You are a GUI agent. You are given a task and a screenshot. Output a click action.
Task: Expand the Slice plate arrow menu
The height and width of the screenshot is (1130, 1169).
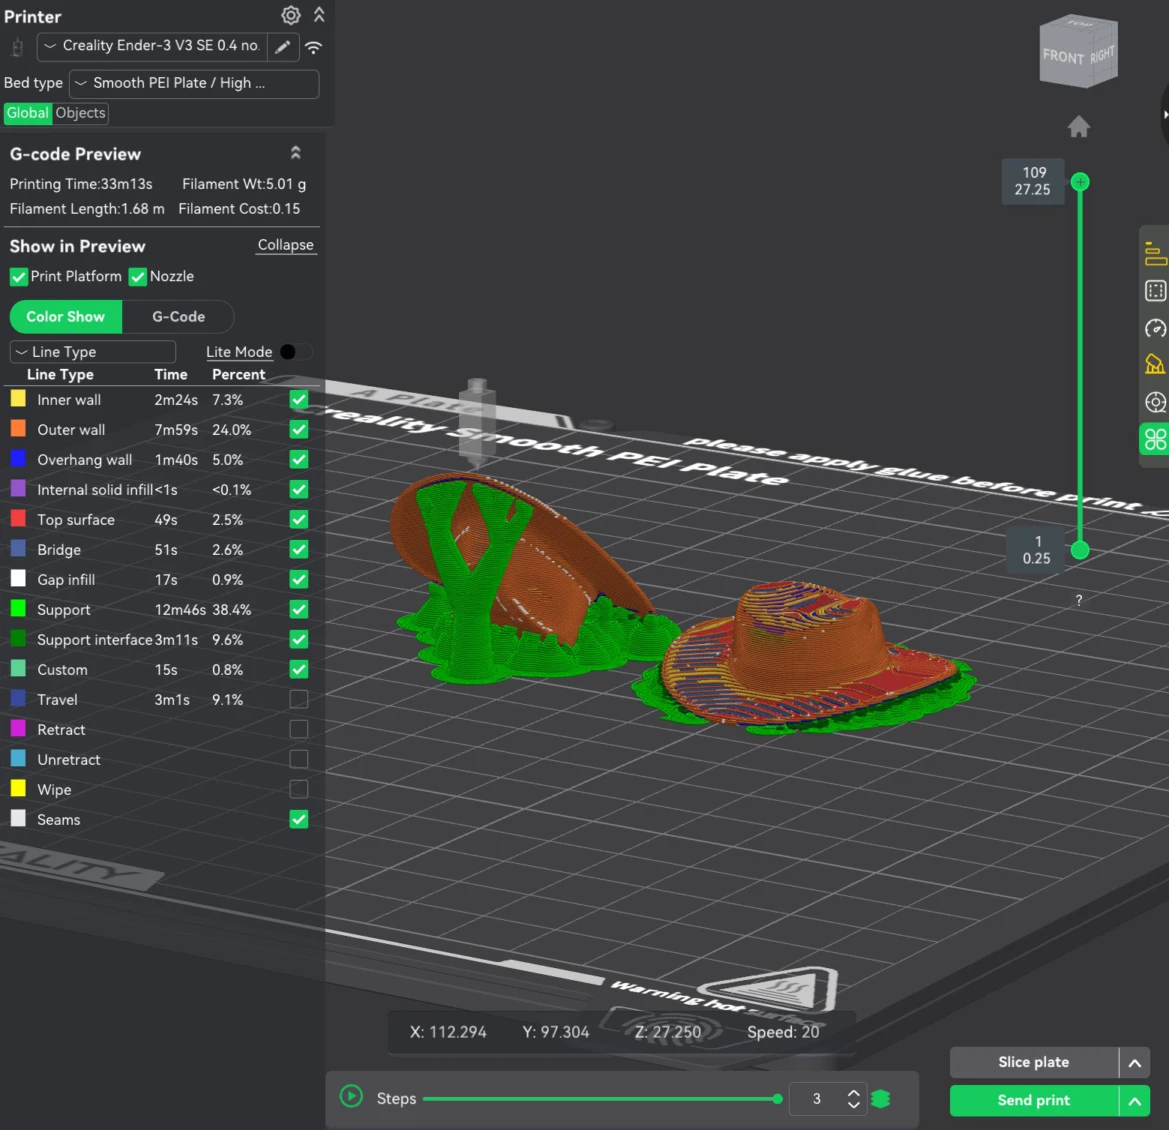pyautogui.click(x=1135, y=1063)
